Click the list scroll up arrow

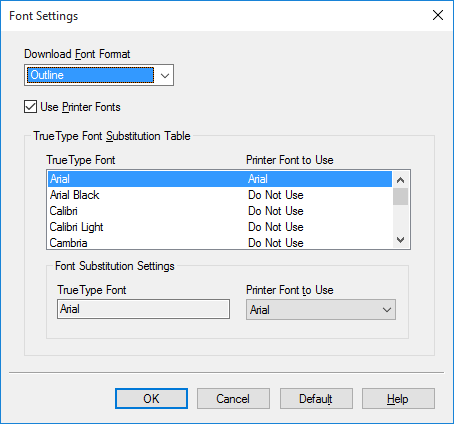tap(401, 180)
